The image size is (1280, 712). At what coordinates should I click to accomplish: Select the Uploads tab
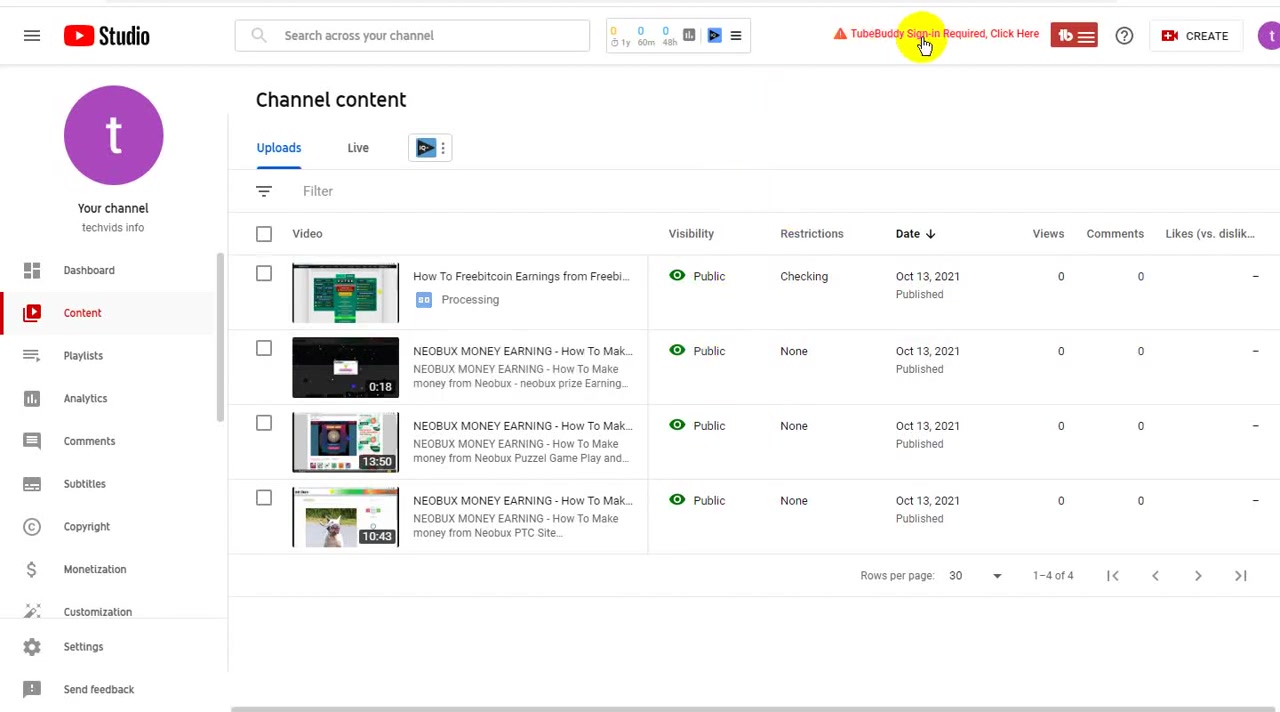tap(279, 148)
